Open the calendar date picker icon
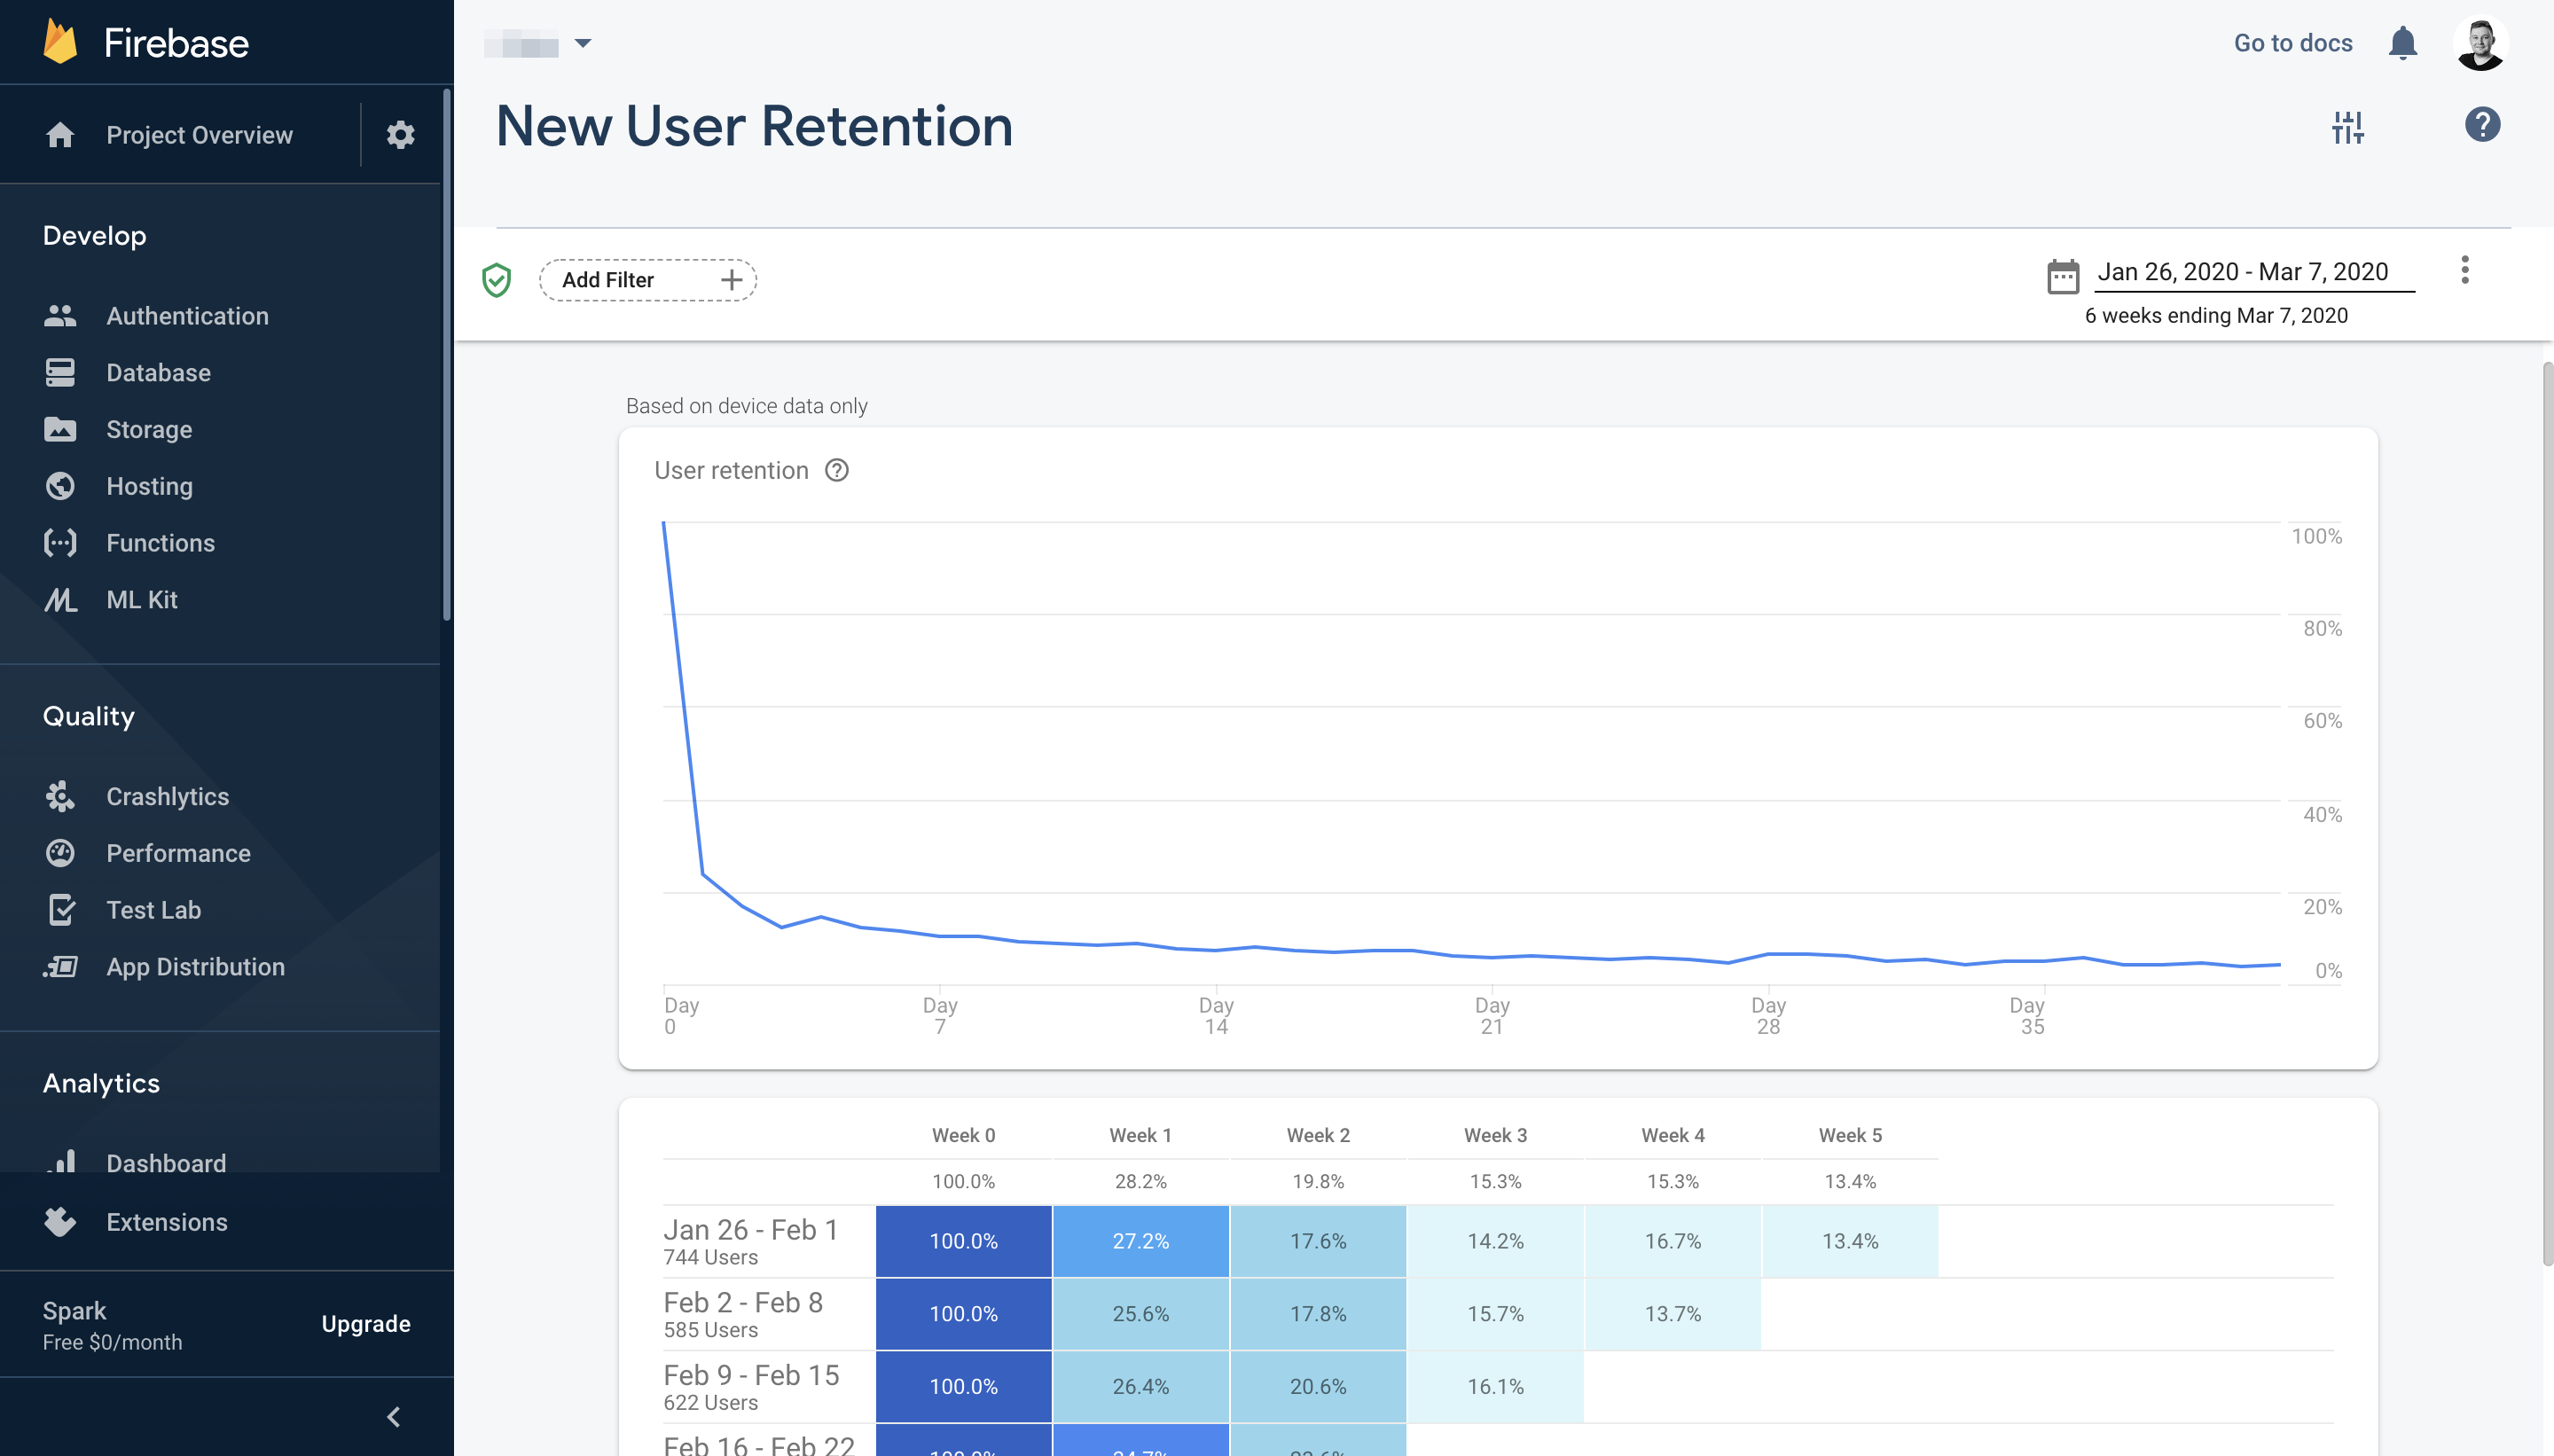Image resolution: width=2554 pixels, height=1456 pixels. [x=2062, y=276]
